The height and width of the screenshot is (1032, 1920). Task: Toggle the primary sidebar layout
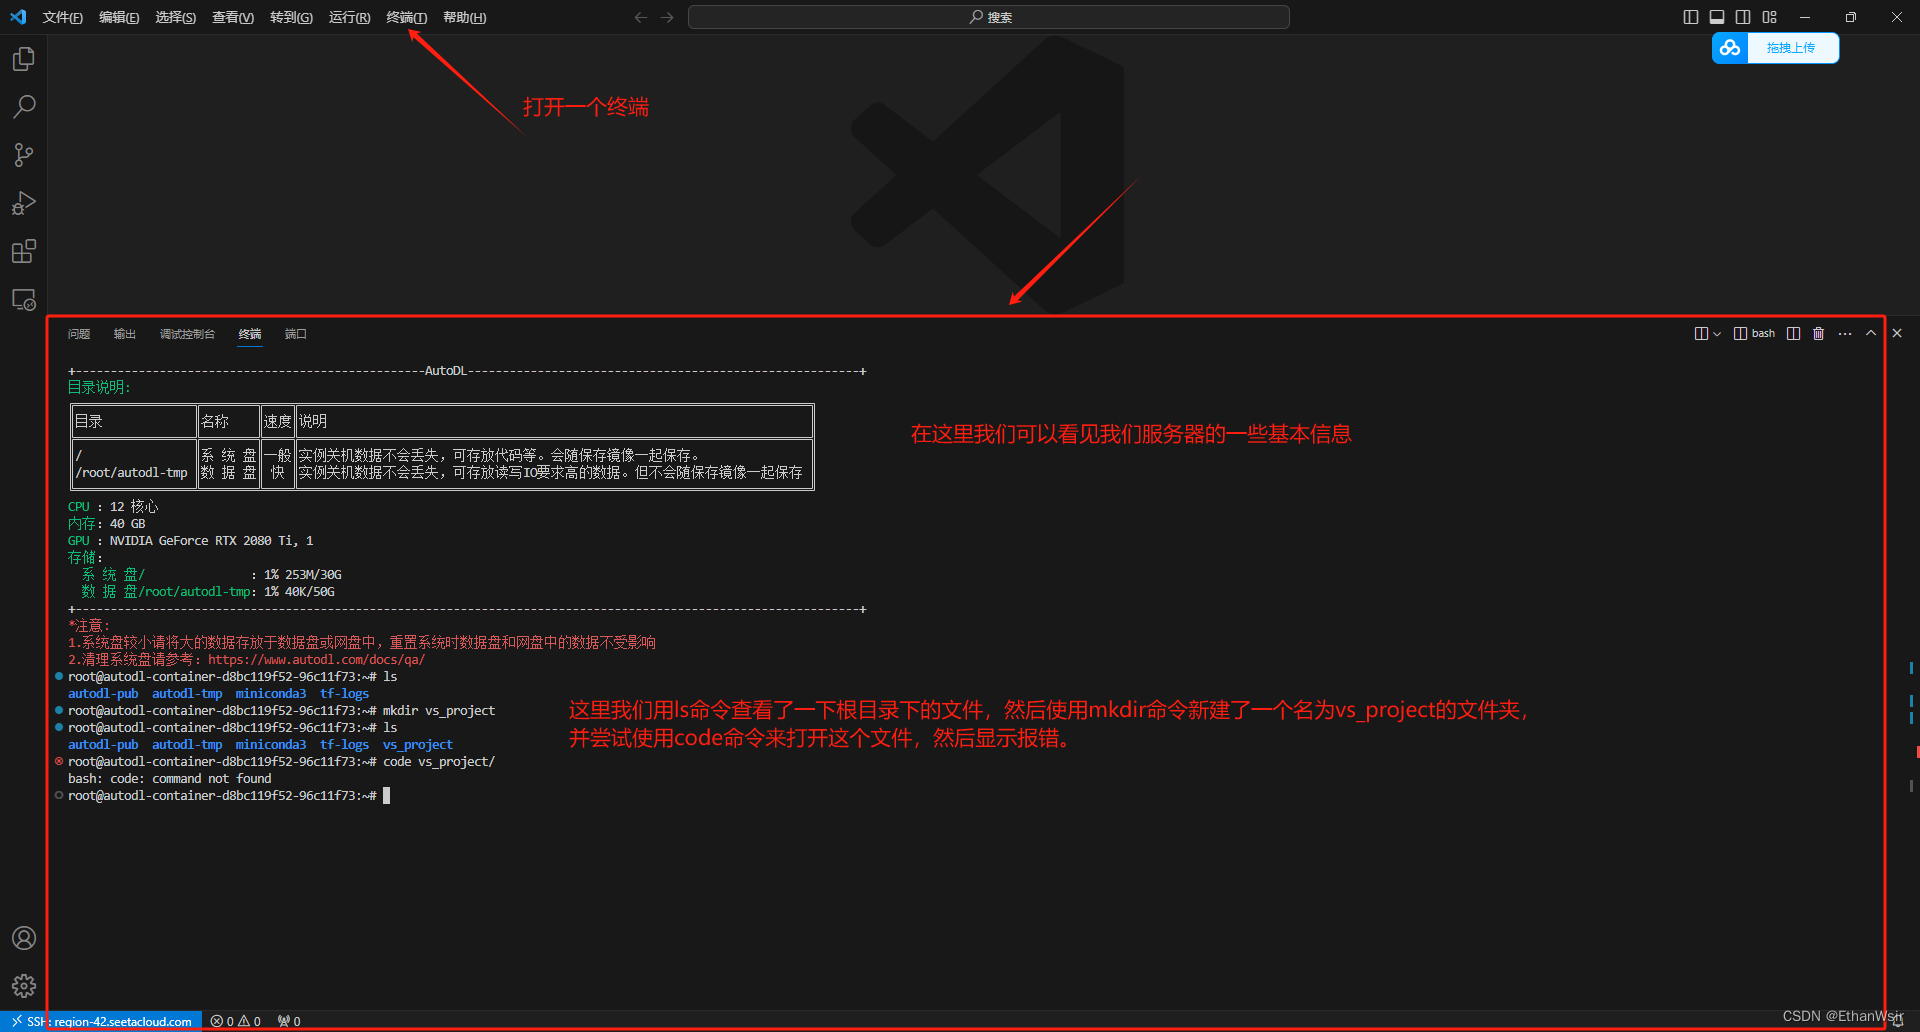[1691, 17]
